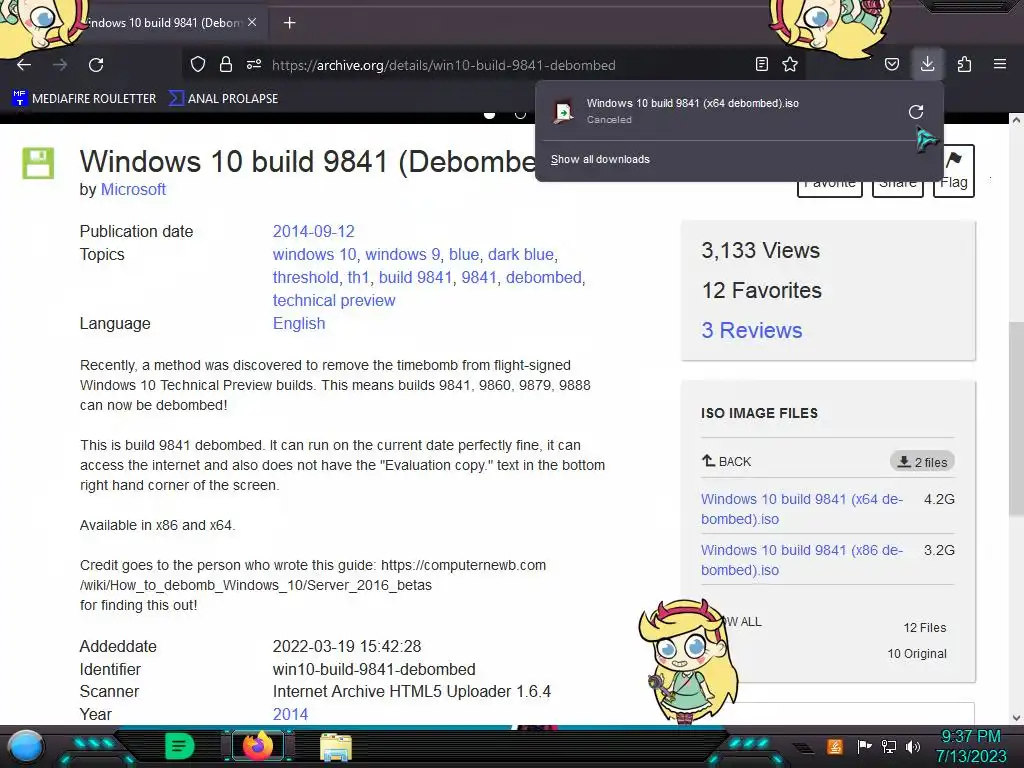Click the downloaded ISO file icon

coord(563,112)
